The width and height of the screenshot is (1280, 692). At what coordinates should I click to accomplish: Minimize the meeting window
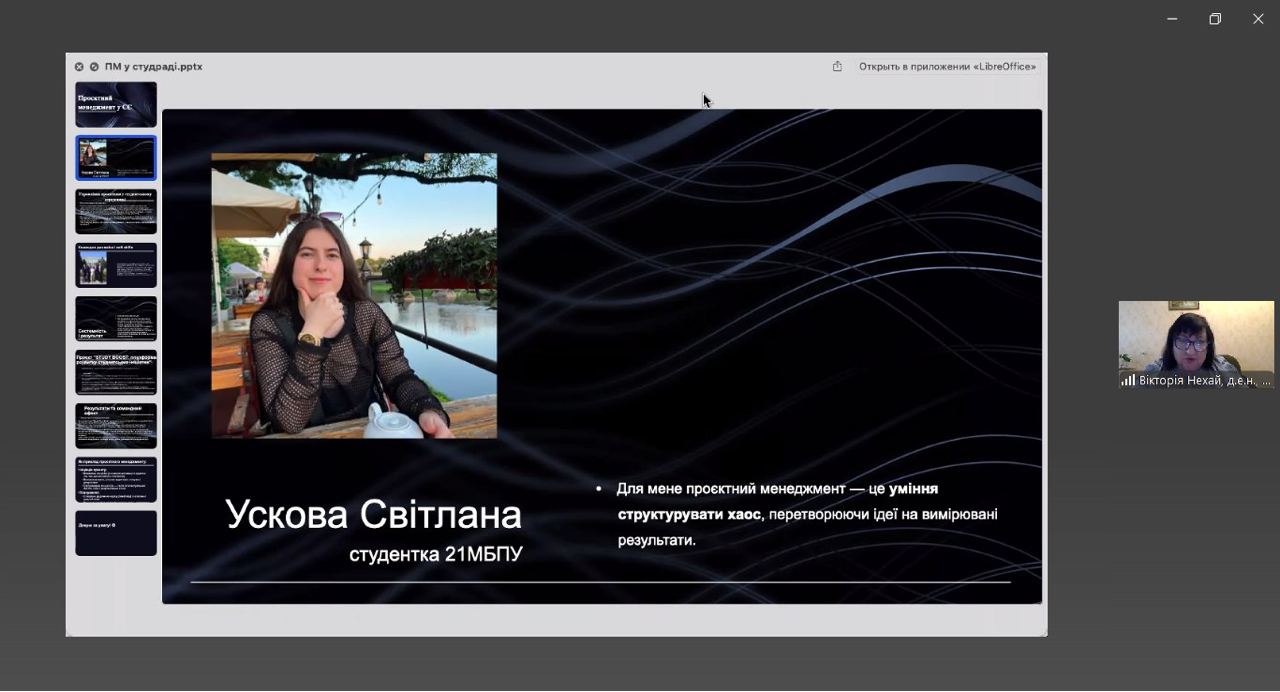pyautogui.click(x=1172, y=19)
